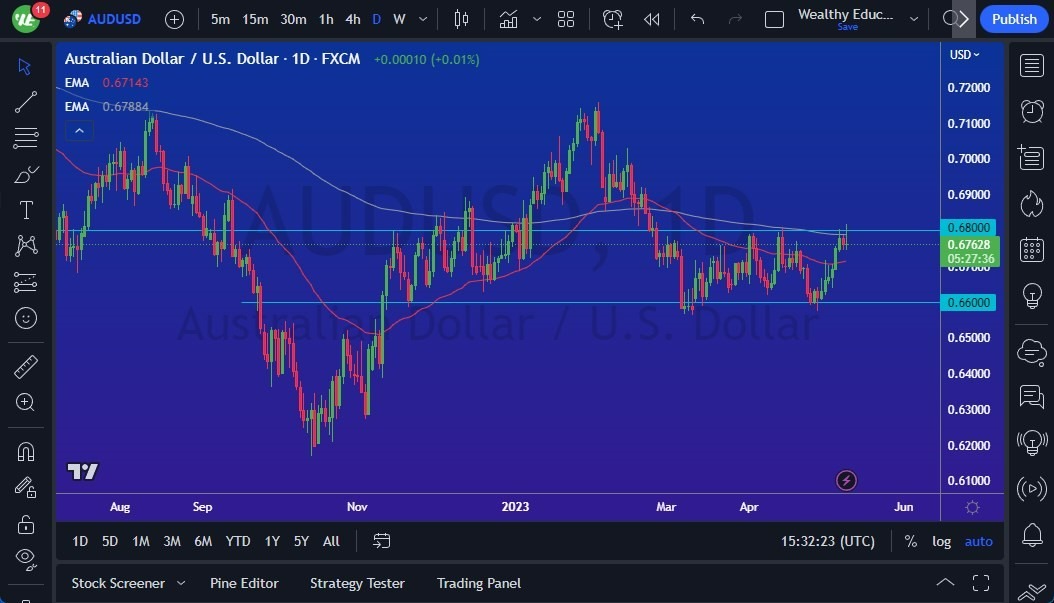
Task: Toggle Lock All Drawings
Action: [x=25, y=524]
